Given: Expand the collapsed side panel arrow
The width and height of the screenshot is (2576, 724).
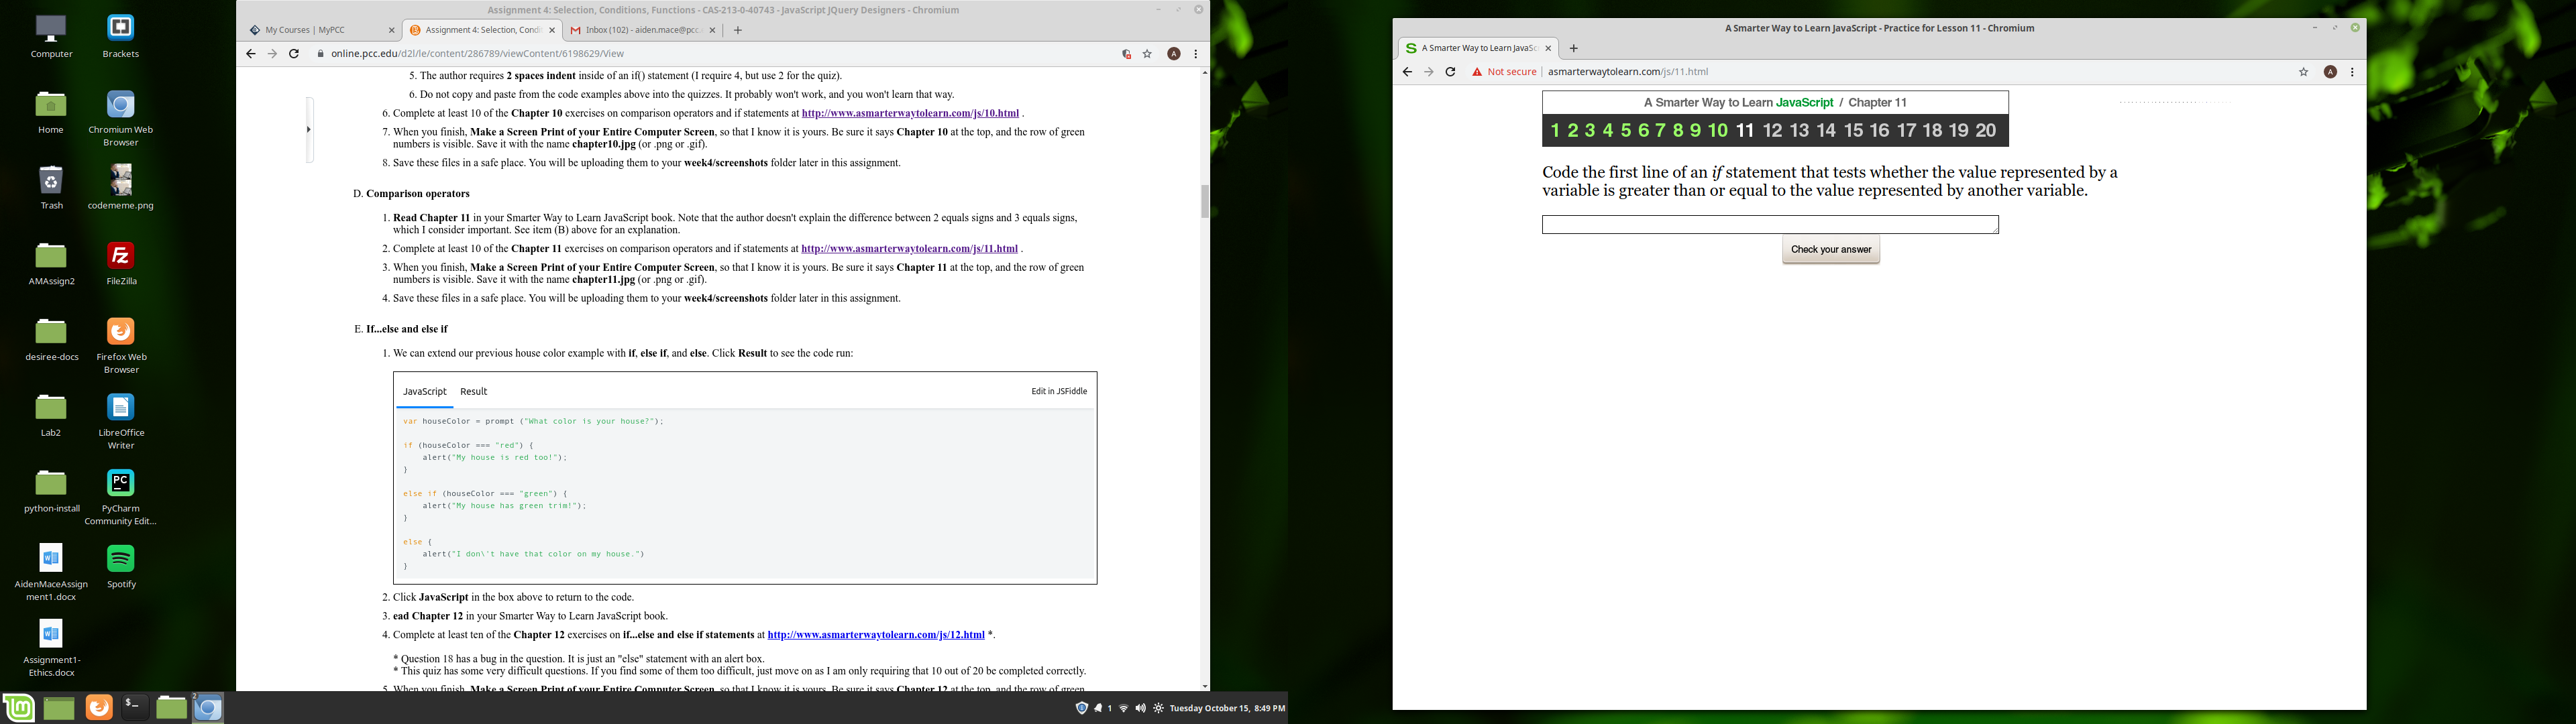Looking at the screenshot, I should pos(308,129).
